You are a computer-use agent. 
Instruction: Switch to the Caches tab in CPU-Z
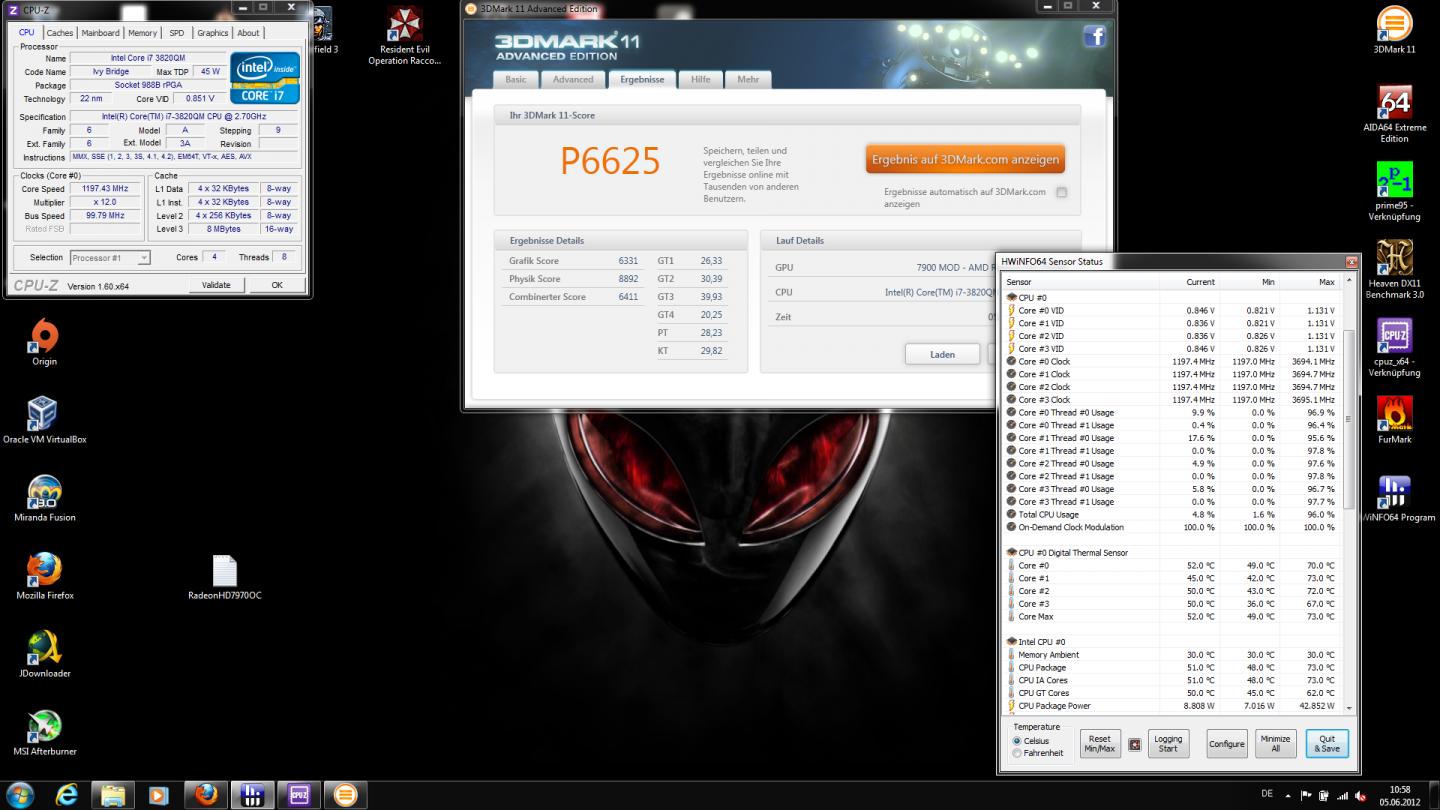(60, 33)
